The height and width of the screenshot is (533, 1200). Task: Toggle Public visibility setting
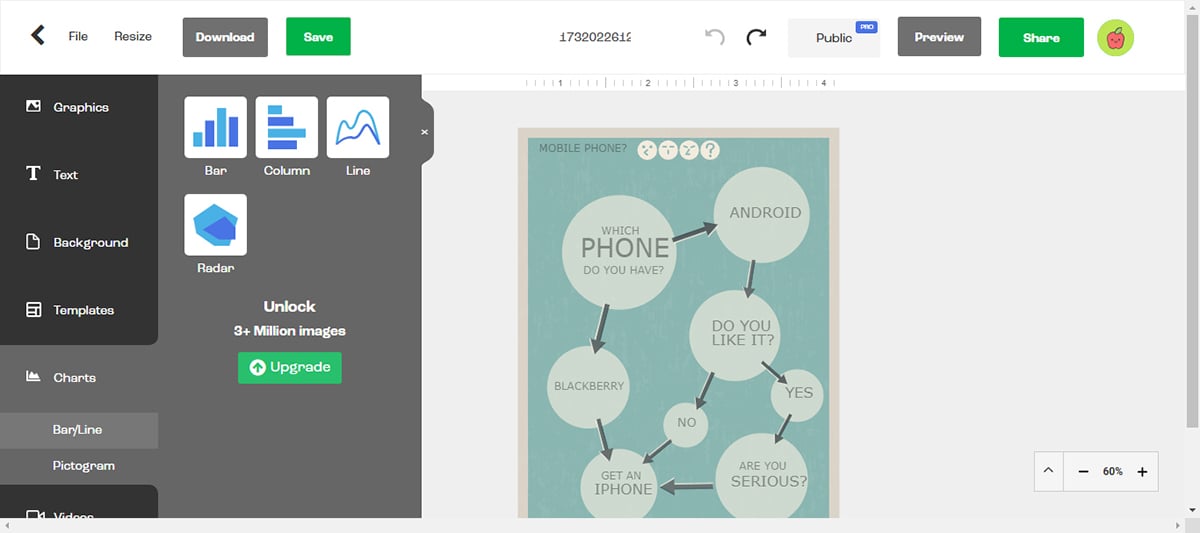coord(834,38)
